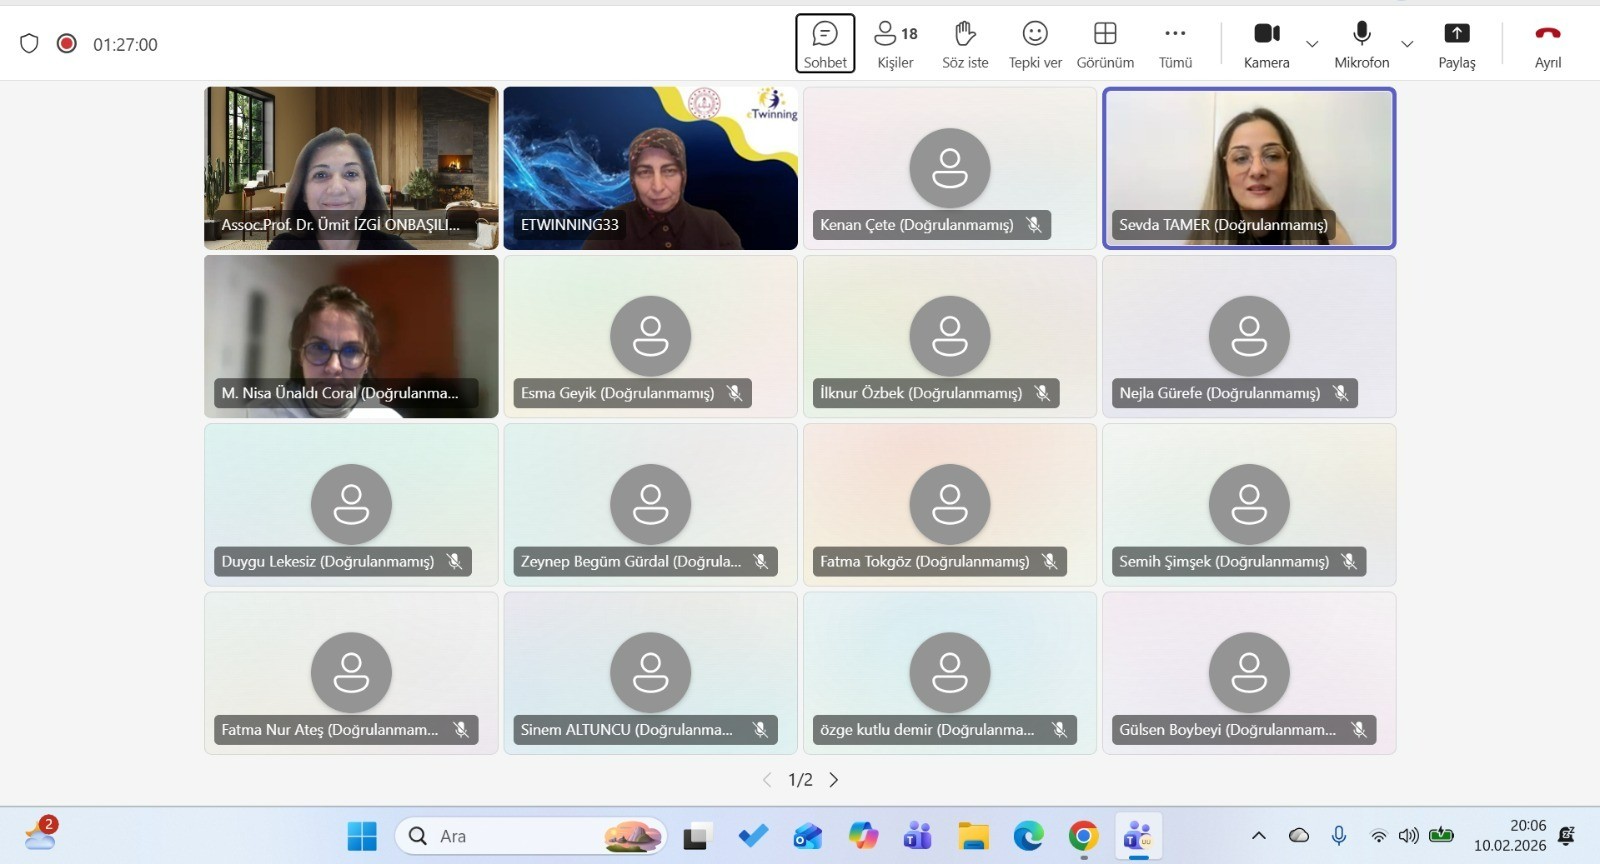The width and height of the screenshot is (1600, 864).
Task: Open the Tümü more options menu
Action: point(1175,44)
